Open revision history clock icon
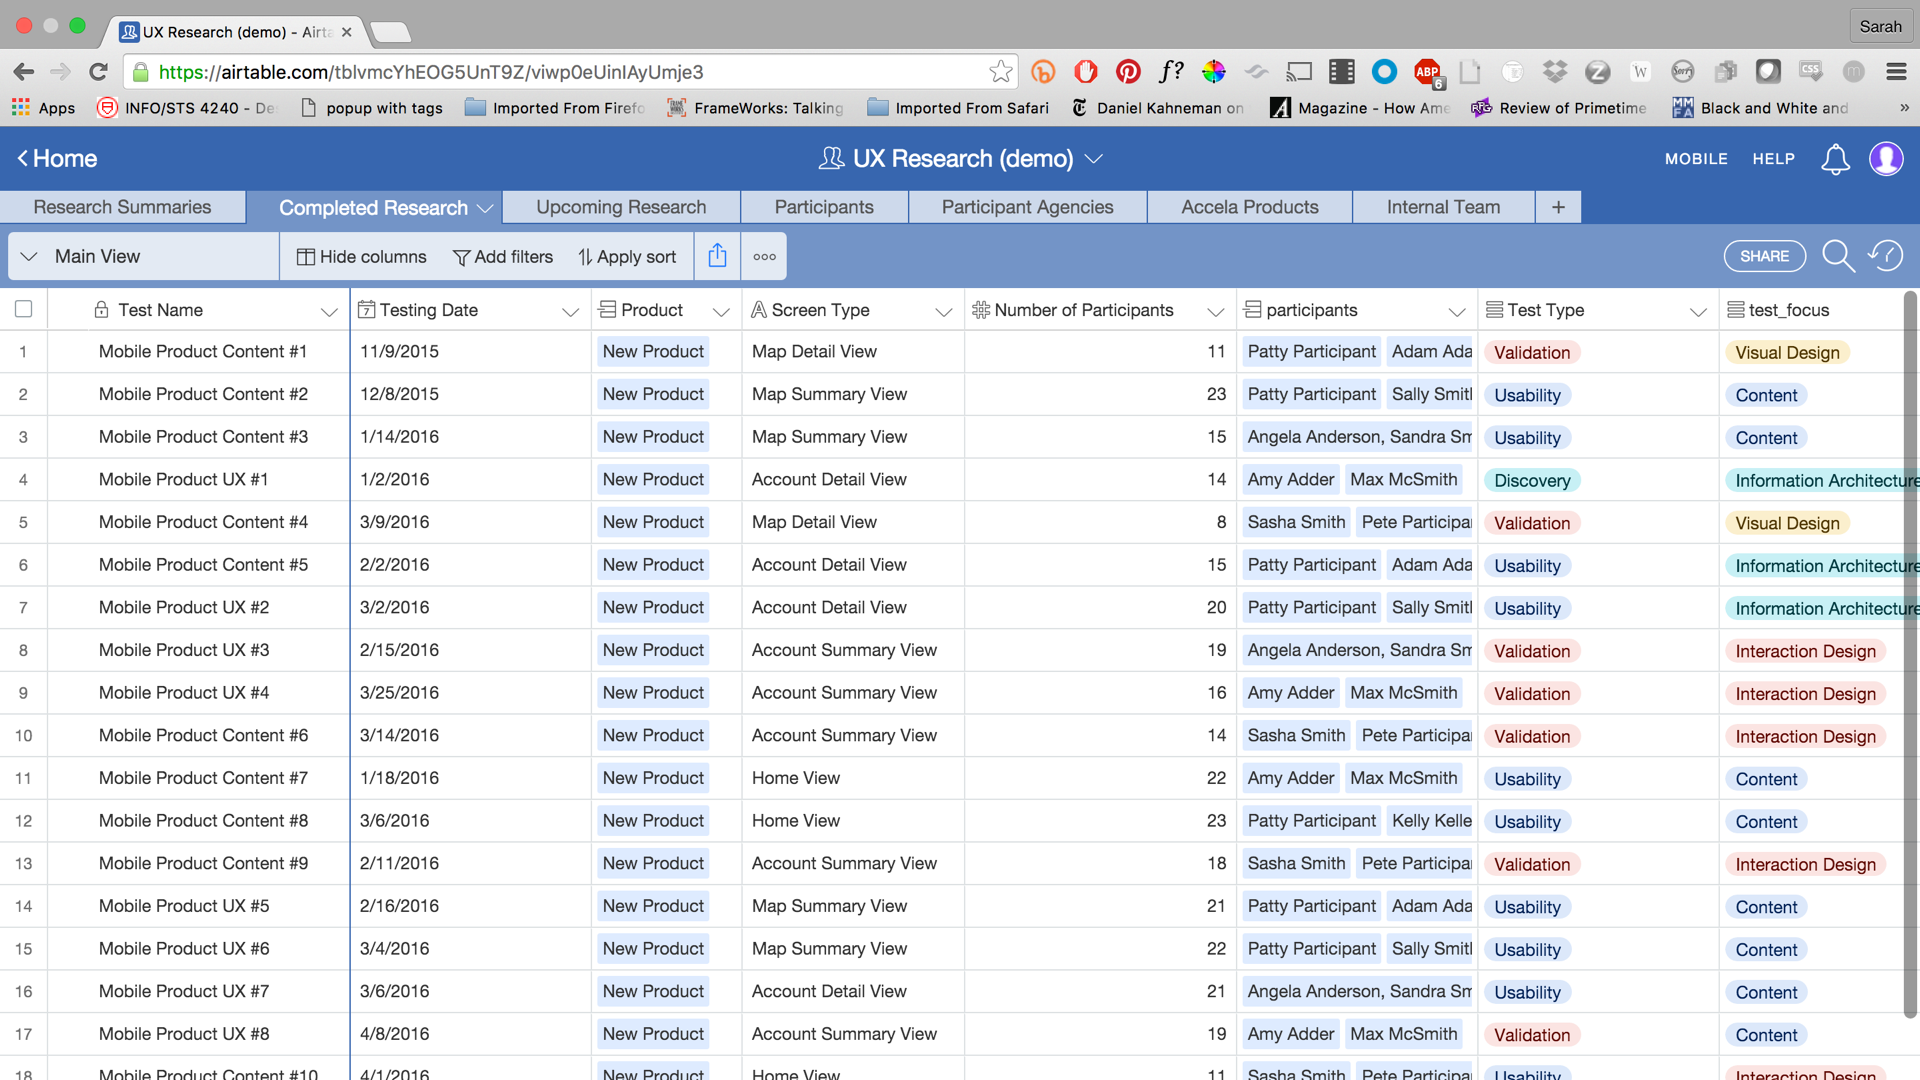 (1886, 256)
